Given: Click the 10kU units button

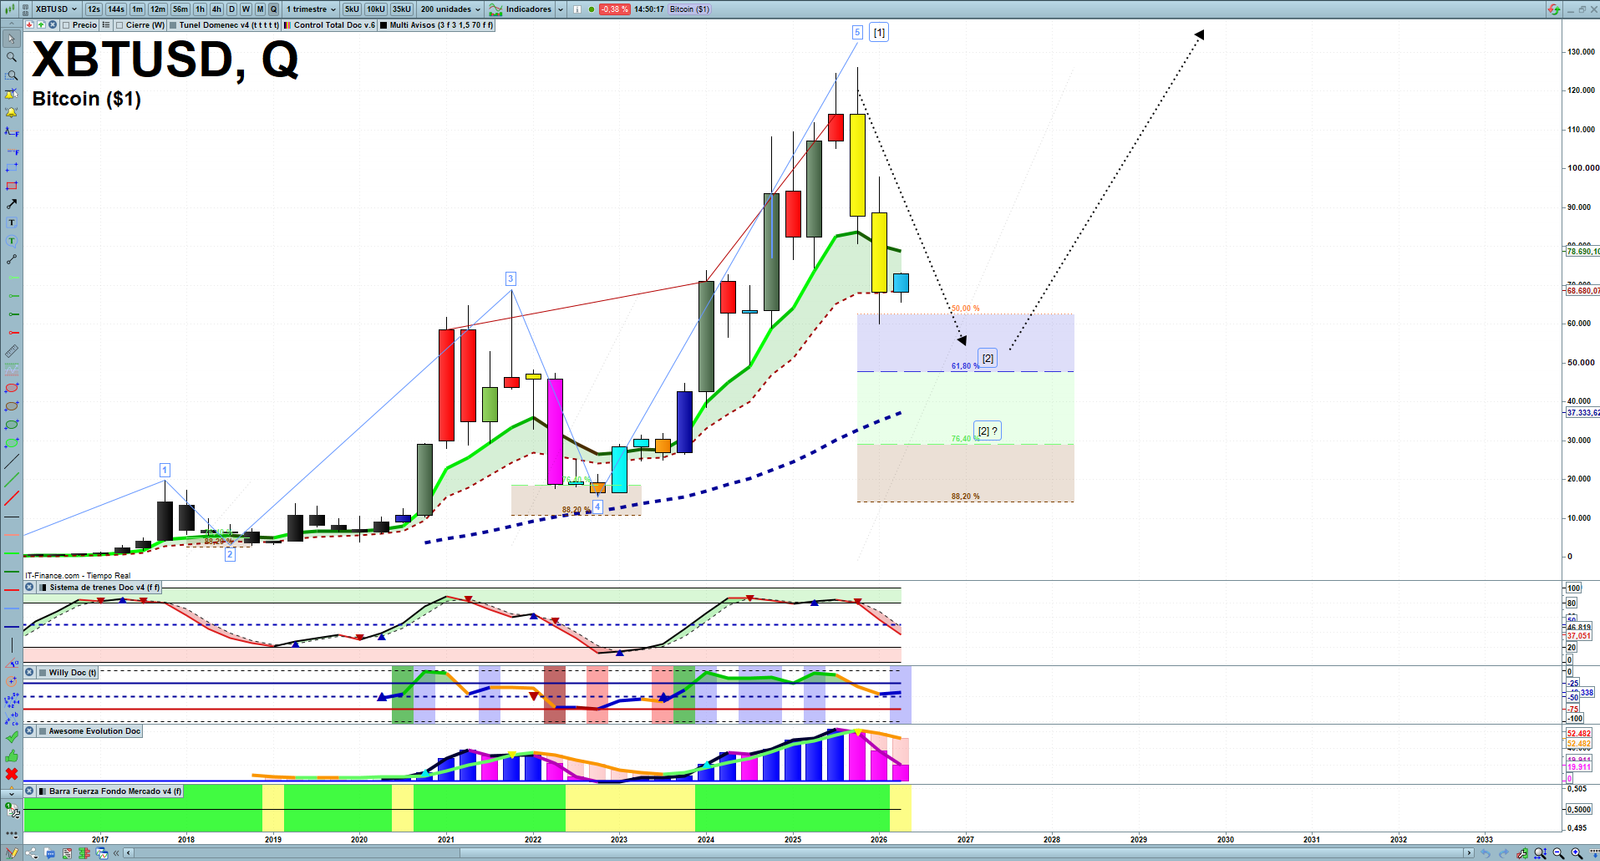Looking at the screenshot, I should coord(375,9).
